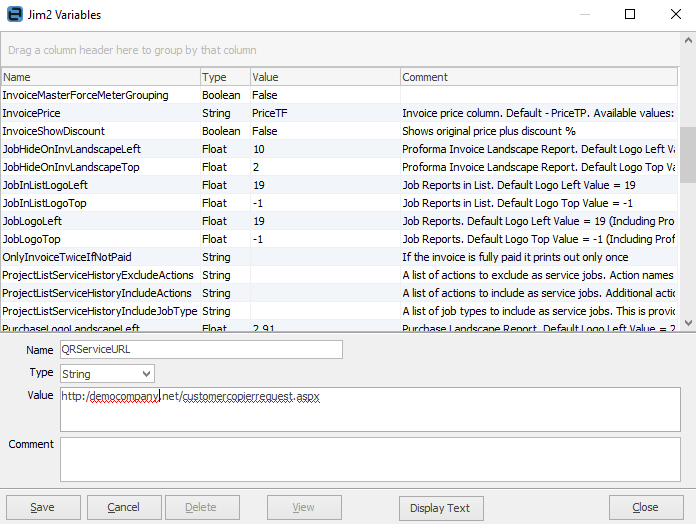The height and width of the screenshot is (524, 696).
Task: Click the Display Text button
Action: coord(440,507)
